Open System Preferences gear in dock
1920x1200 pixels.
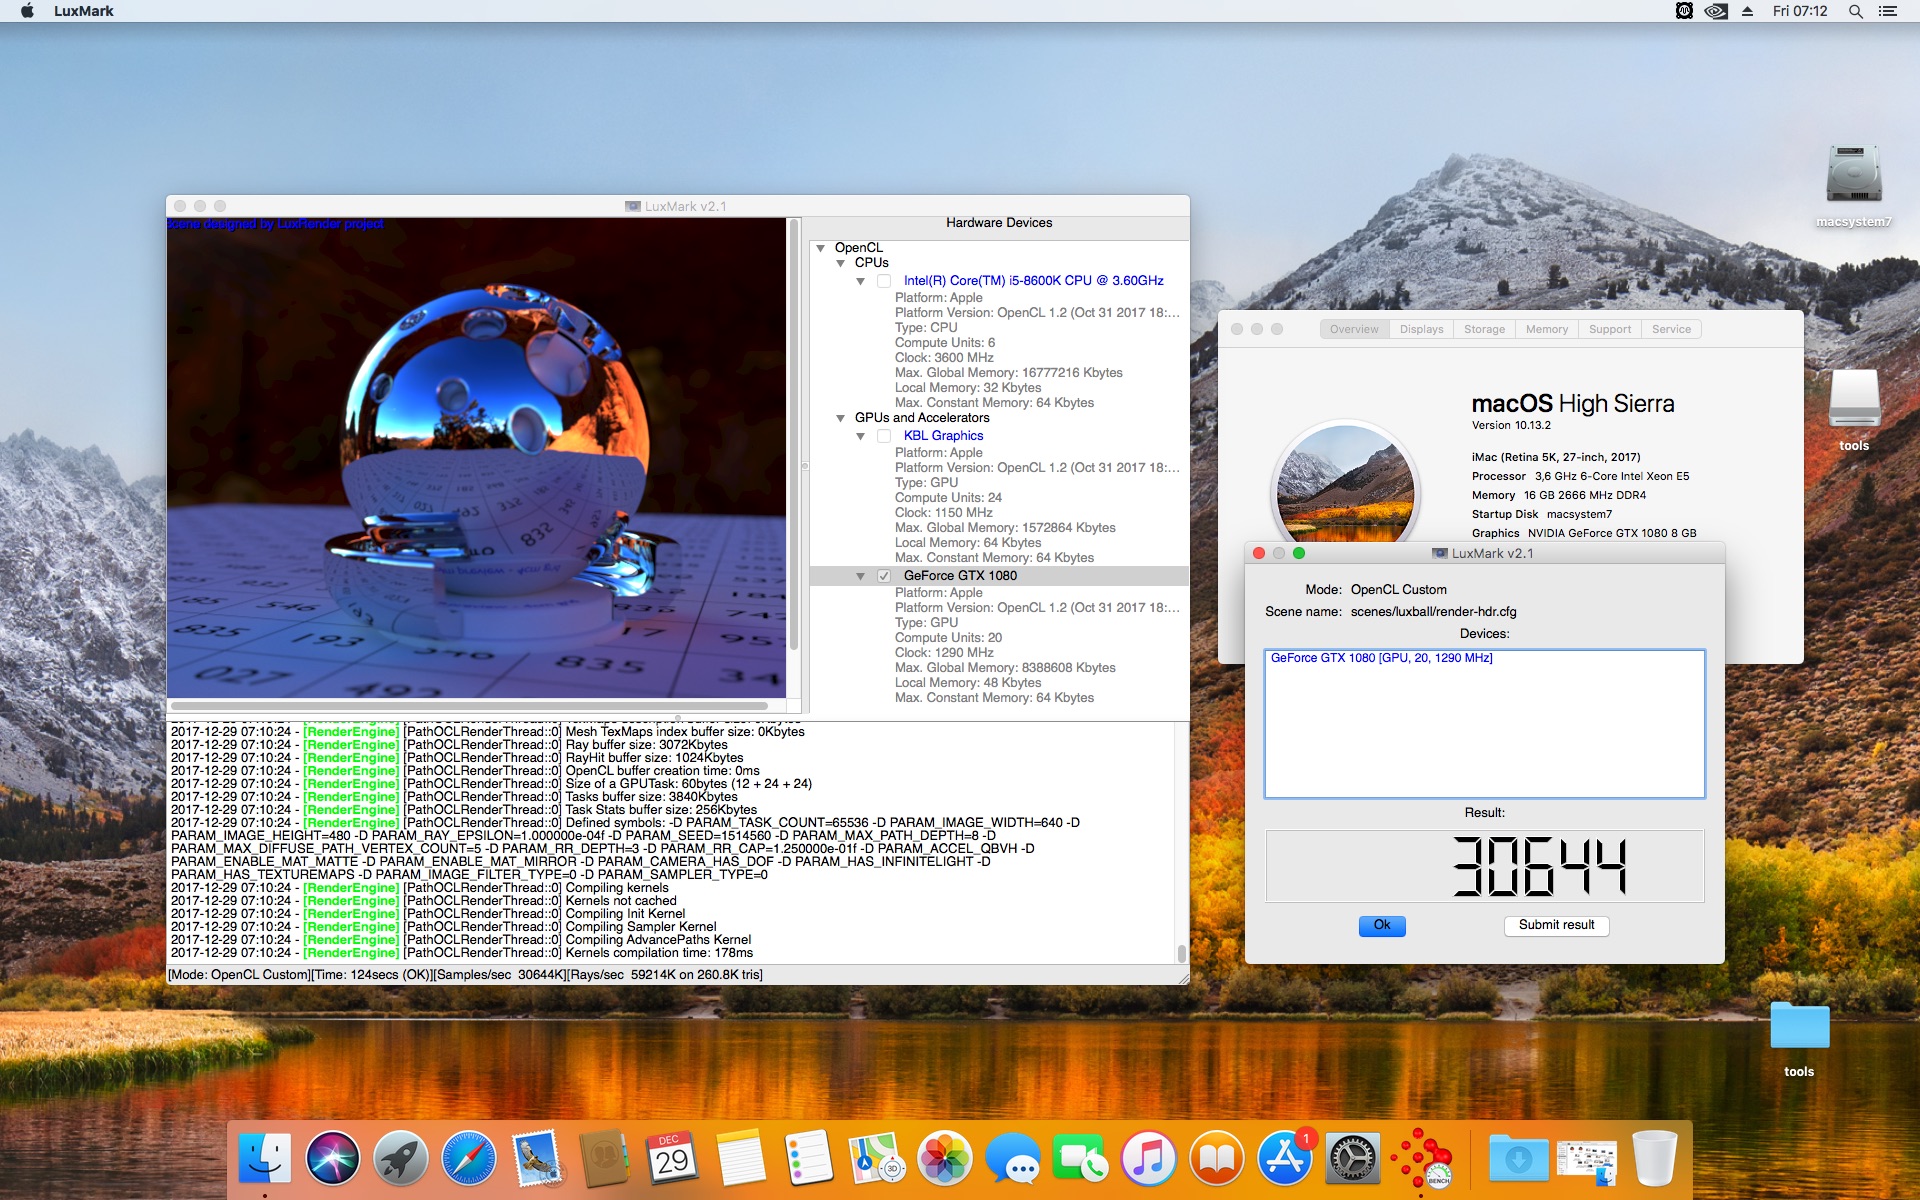tap(1352, 1158)
